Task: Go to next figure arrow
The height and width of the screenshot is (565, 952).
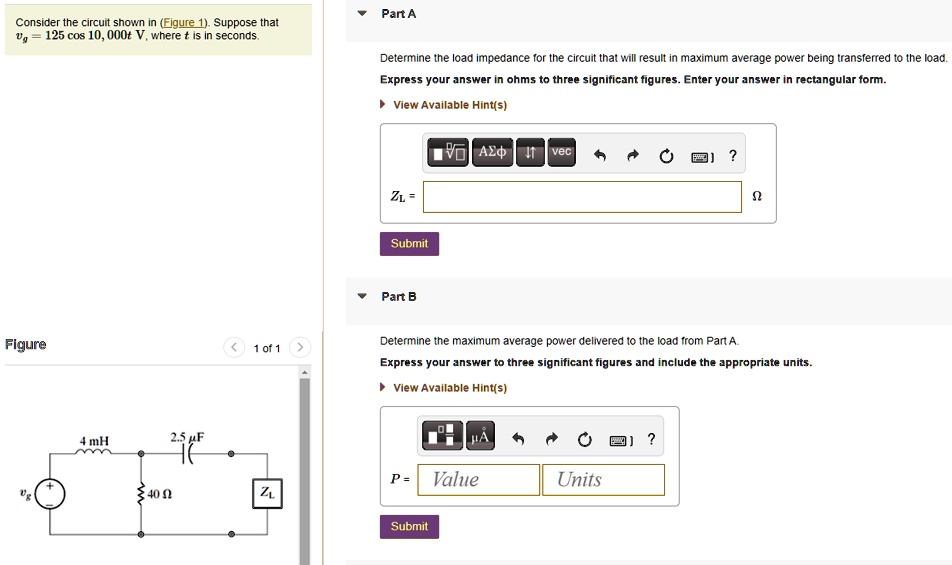Action: [x=300, y=347]
